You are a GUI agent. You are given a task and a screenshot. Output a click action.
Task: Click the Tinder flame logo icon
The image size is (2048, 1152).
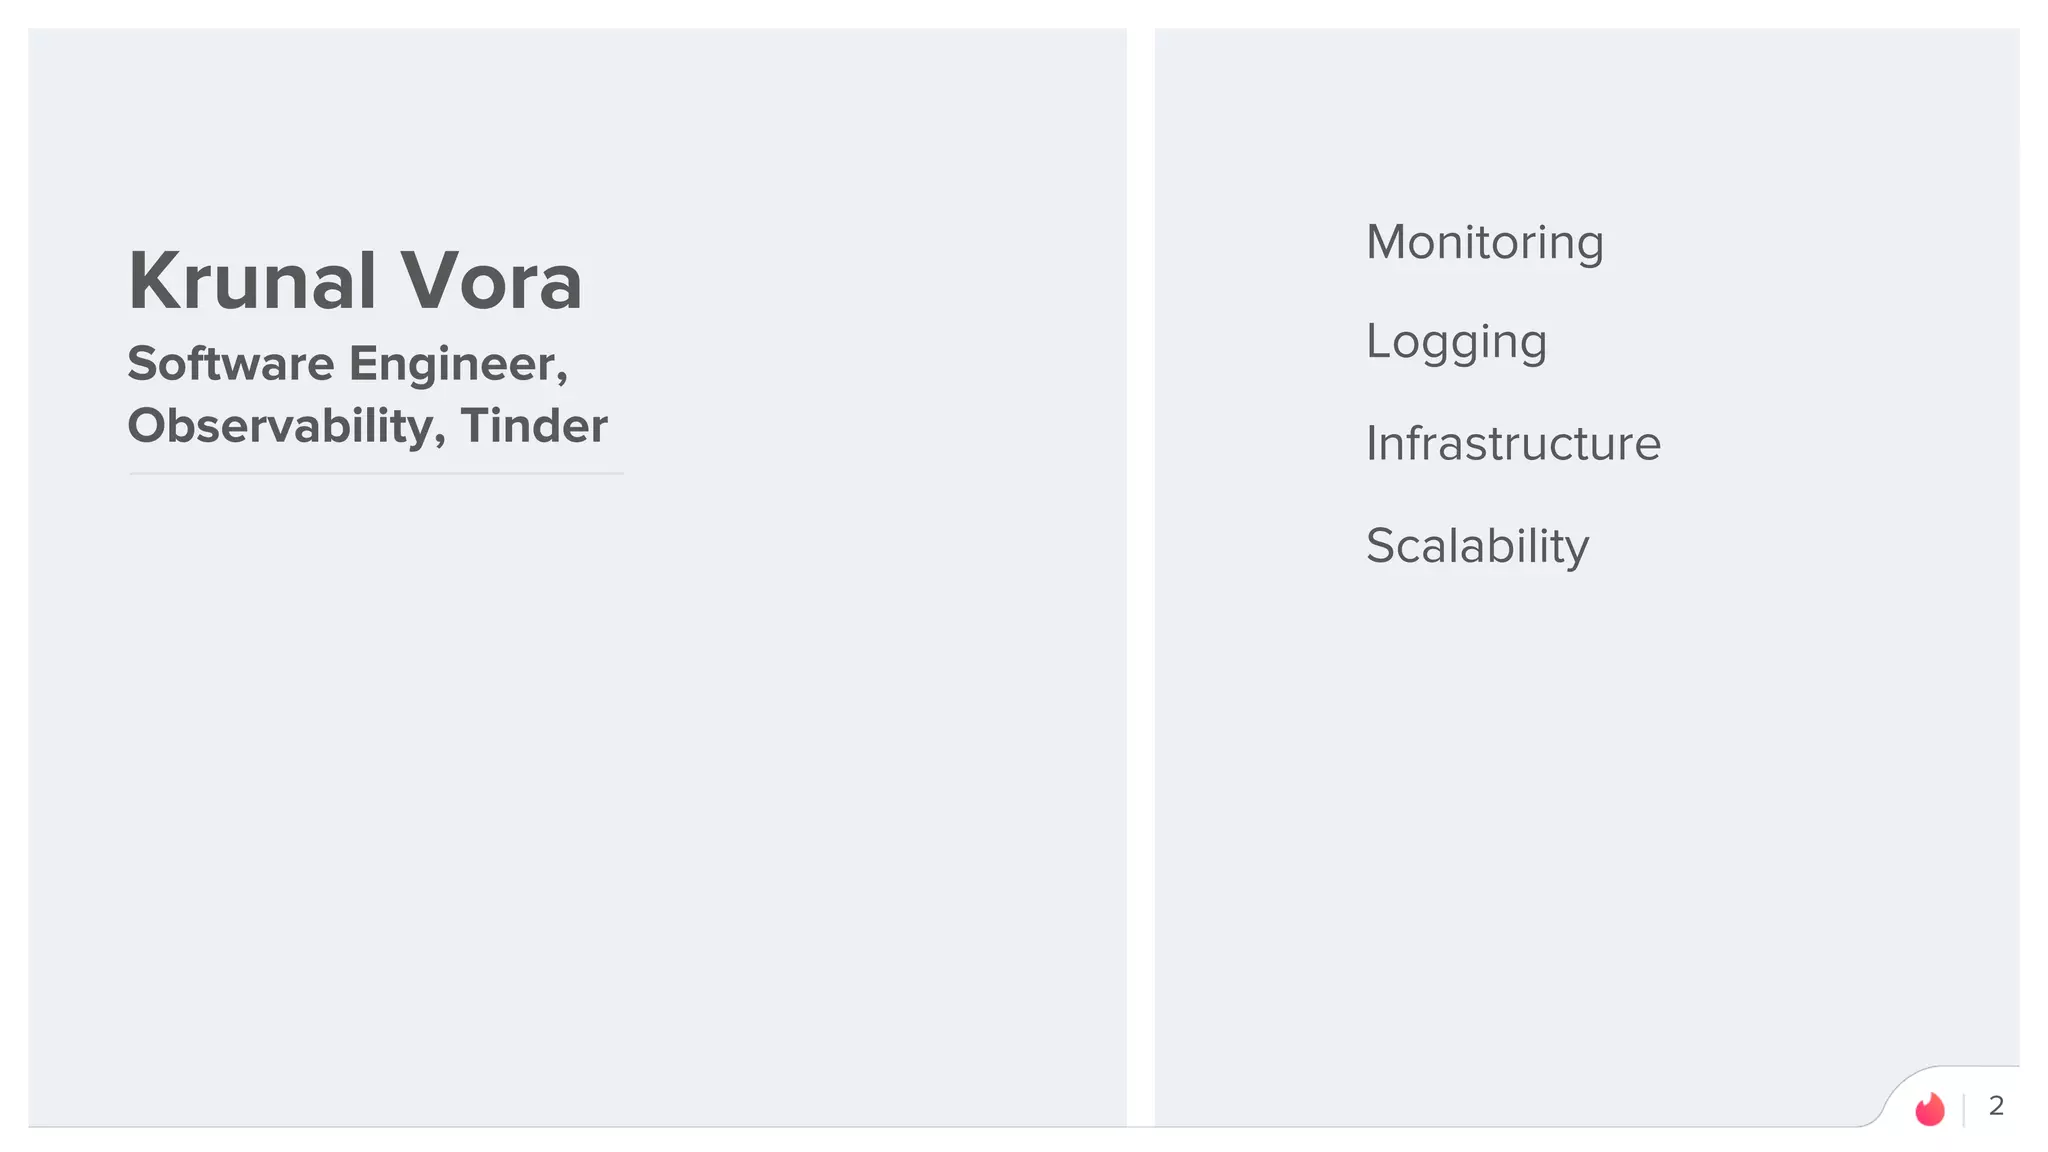coord(1929,1108)
